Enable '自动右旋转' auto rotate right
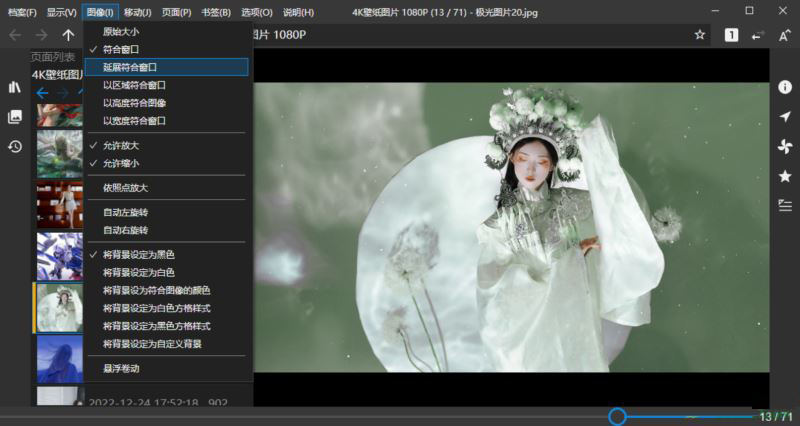The width and height of the screenshot is (800, 426). click(166, 230)
